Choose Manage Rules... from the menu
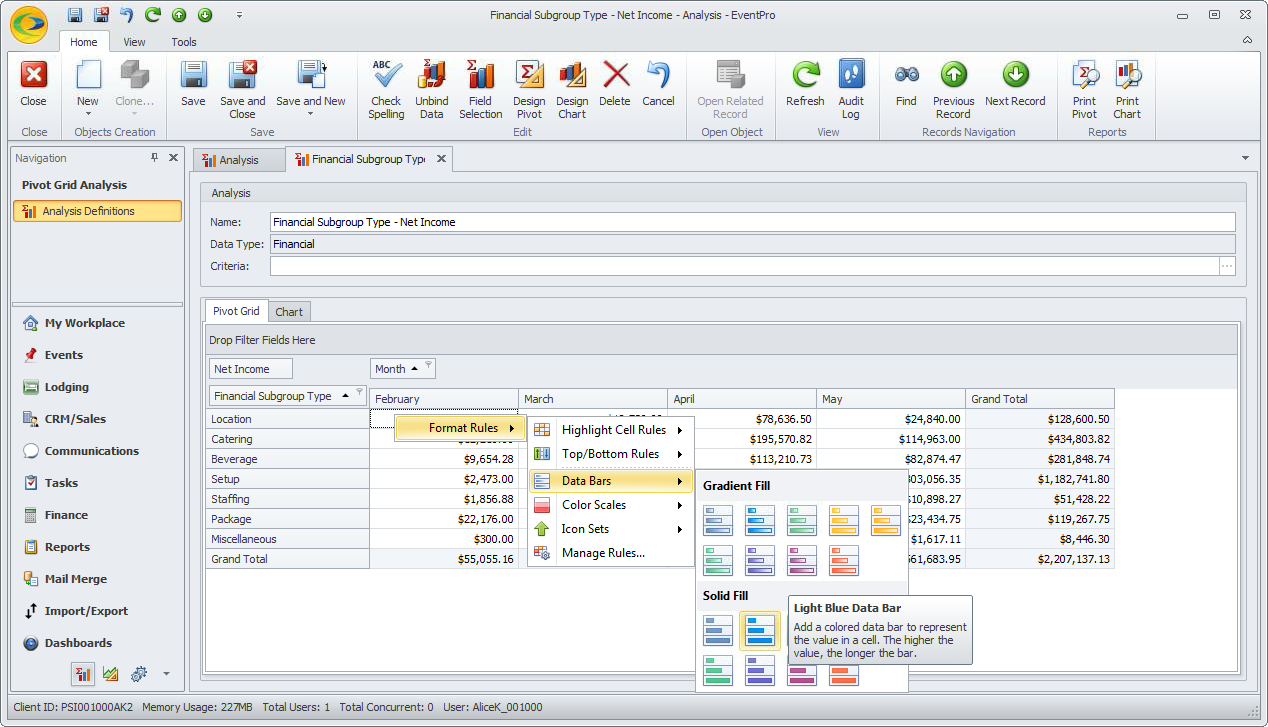Screen dimensions: 1268x727 click(x=611, y=553)
